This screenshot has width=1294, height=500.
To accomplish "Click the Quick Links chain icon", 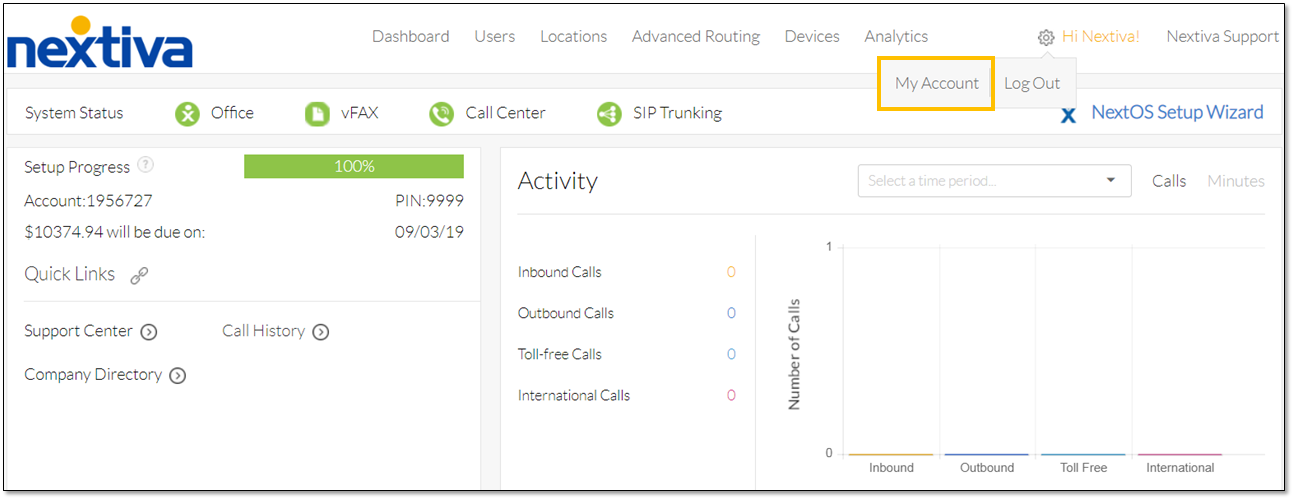I will (x=140, y=275).
